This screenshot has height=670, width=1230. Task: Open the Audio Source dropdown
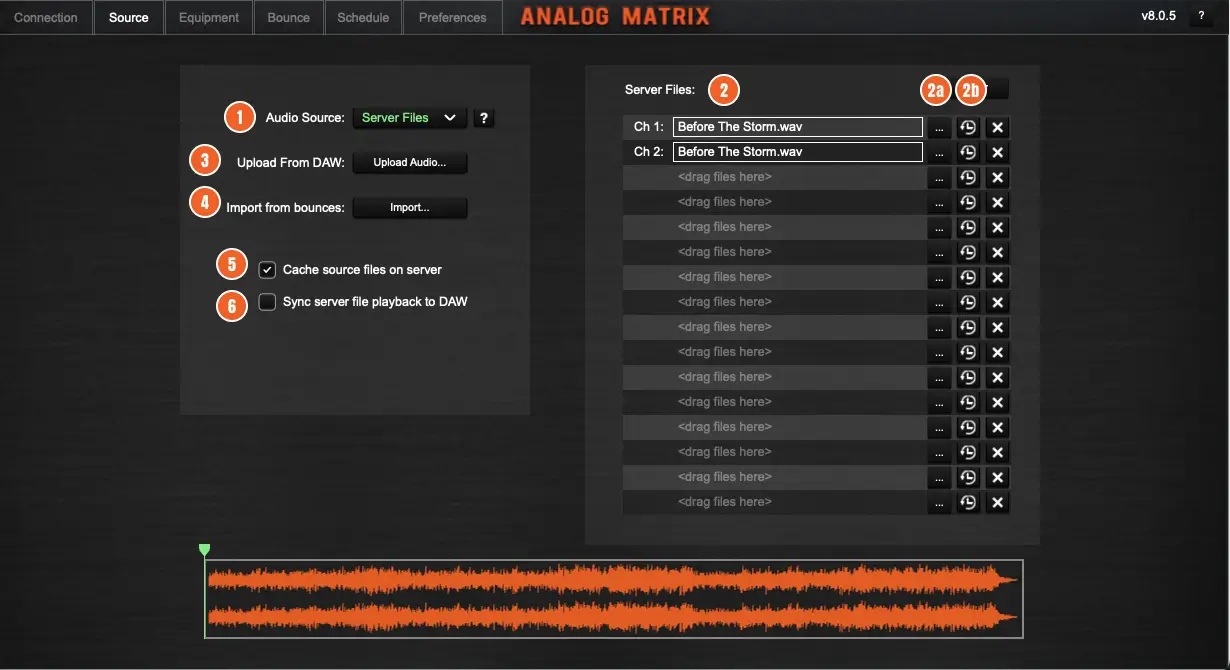(410, 118)
